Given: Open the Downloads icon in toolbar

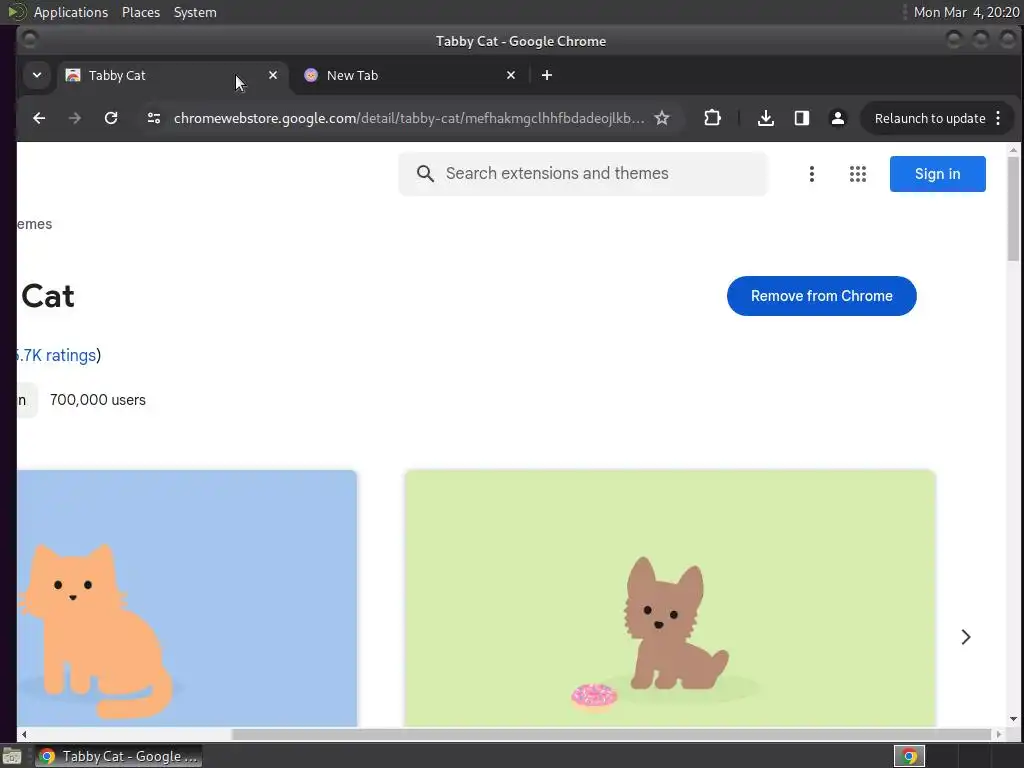Looking at the screenshot, I should (x=766, y=118).
